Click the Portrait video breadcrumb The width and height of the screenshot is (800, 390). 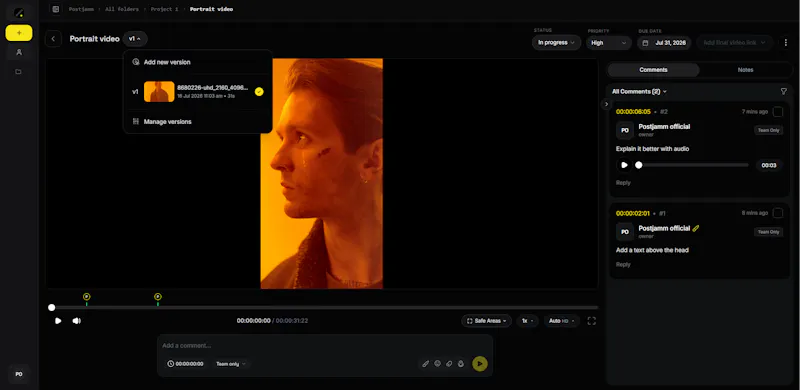[x=211, y=9]
